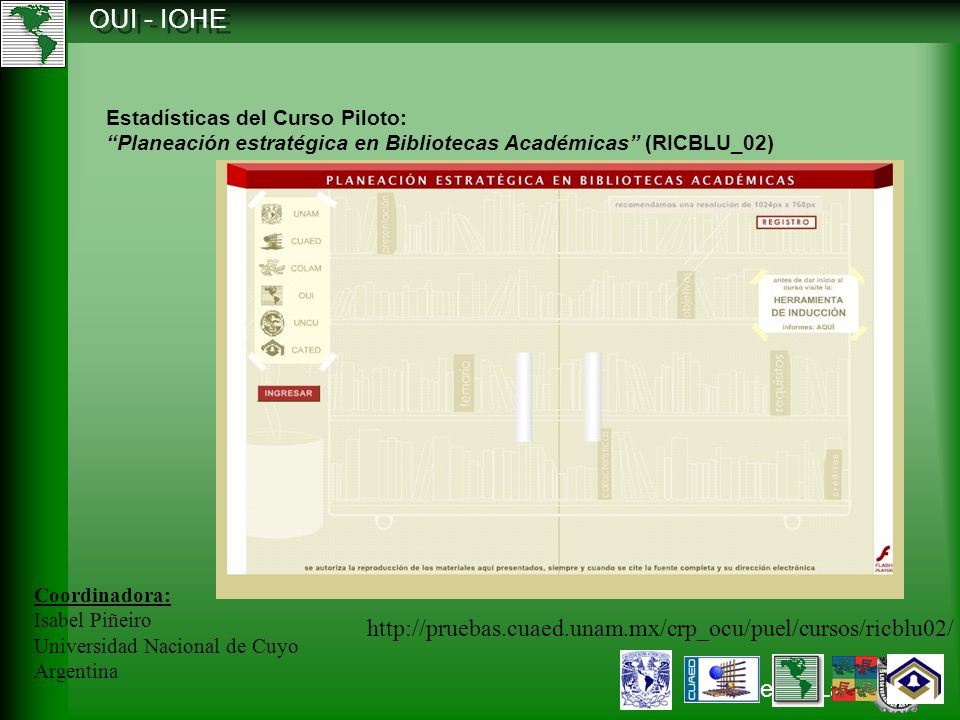Click the left cabinet door handle
Viewport: 960px width, 720px height.
[523, 396]
